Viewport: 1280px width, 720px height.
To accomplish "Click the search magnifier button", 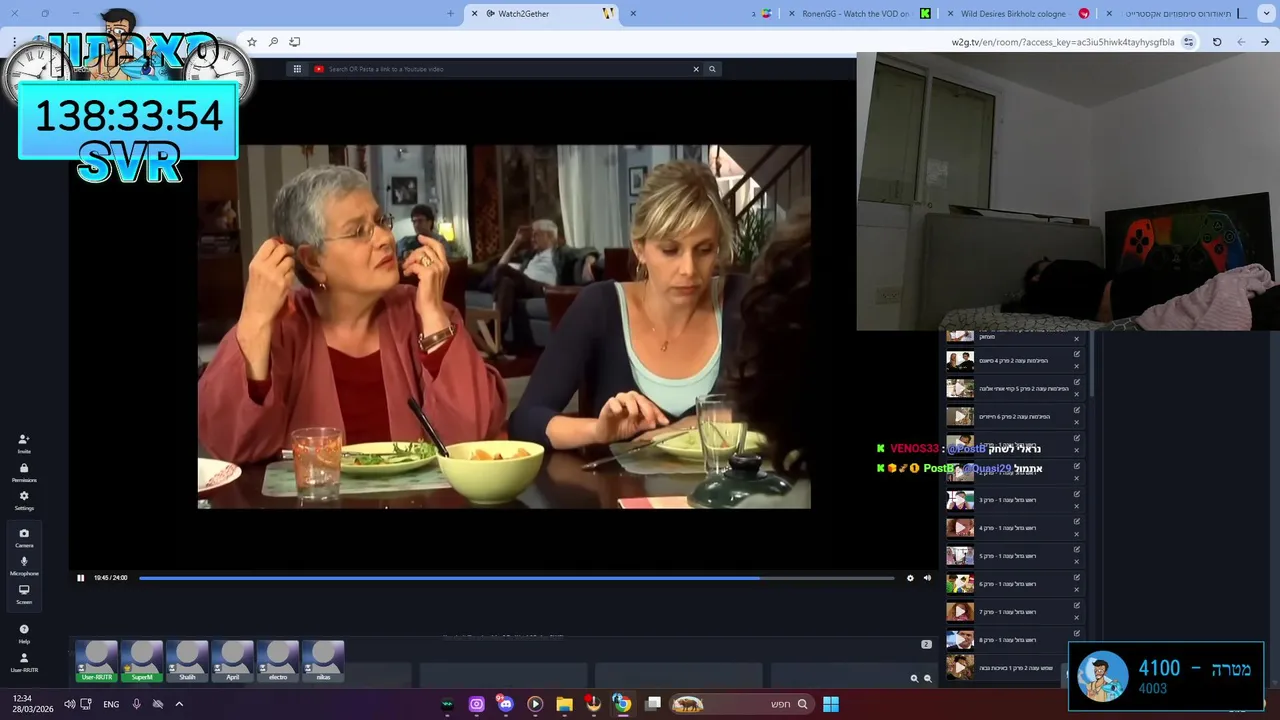I will 712,69.
